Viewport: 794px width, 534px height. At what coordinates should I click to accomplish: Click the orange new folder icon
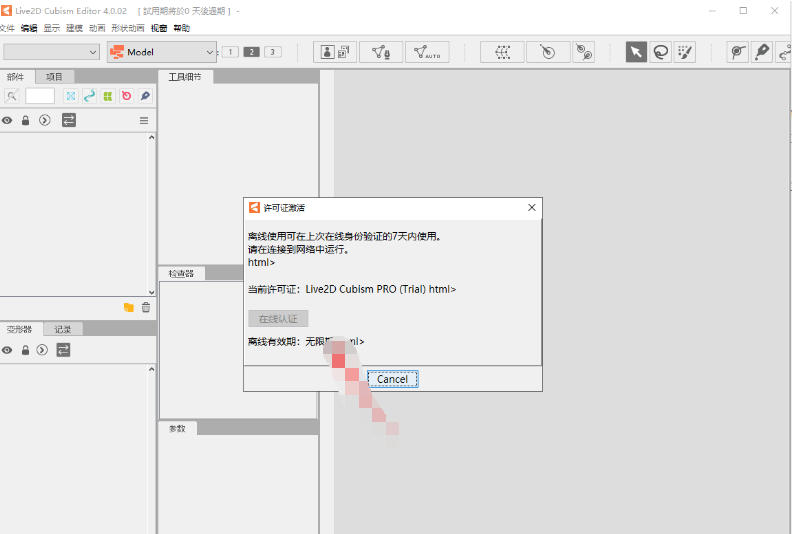128,307
